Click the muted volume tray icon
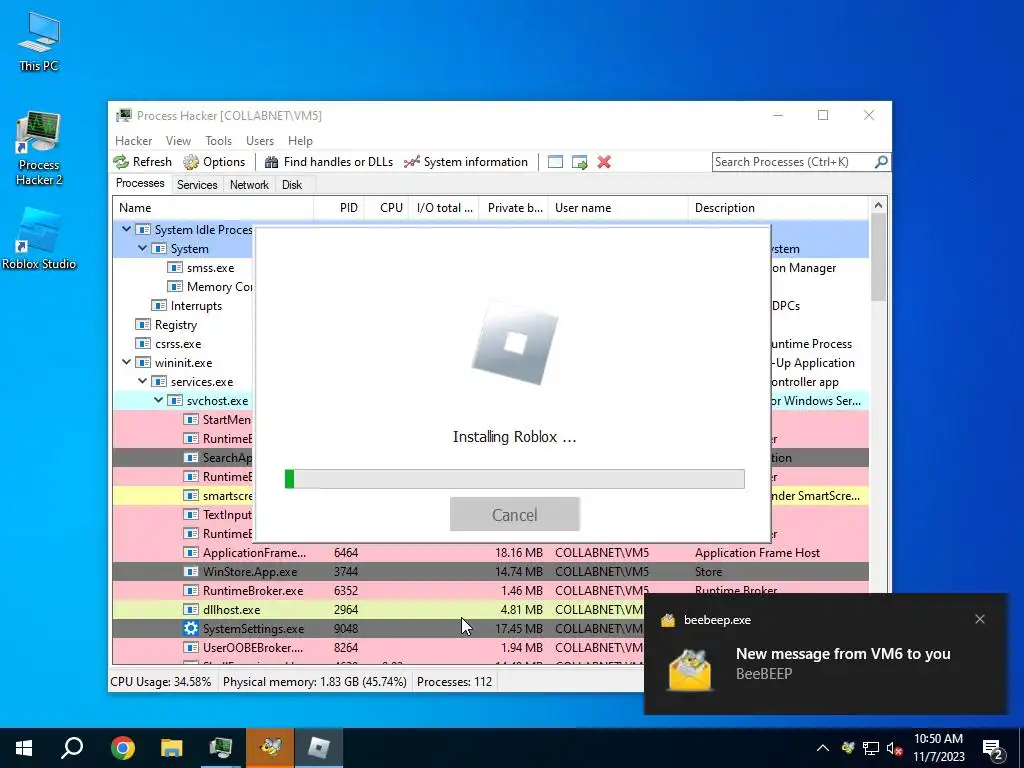The width and height of the screenshot is (1024, 768). (894, 748)
